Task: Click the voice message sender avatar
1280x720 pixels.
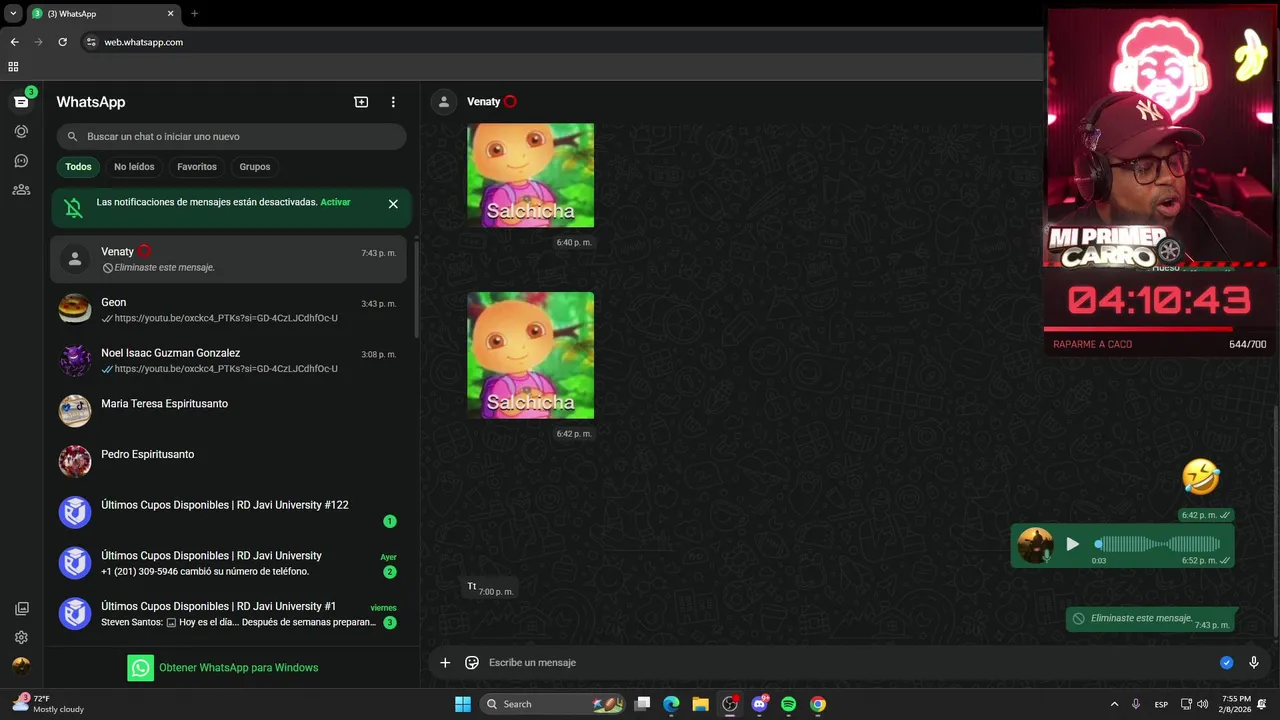Action: (x=1035, y=545)
